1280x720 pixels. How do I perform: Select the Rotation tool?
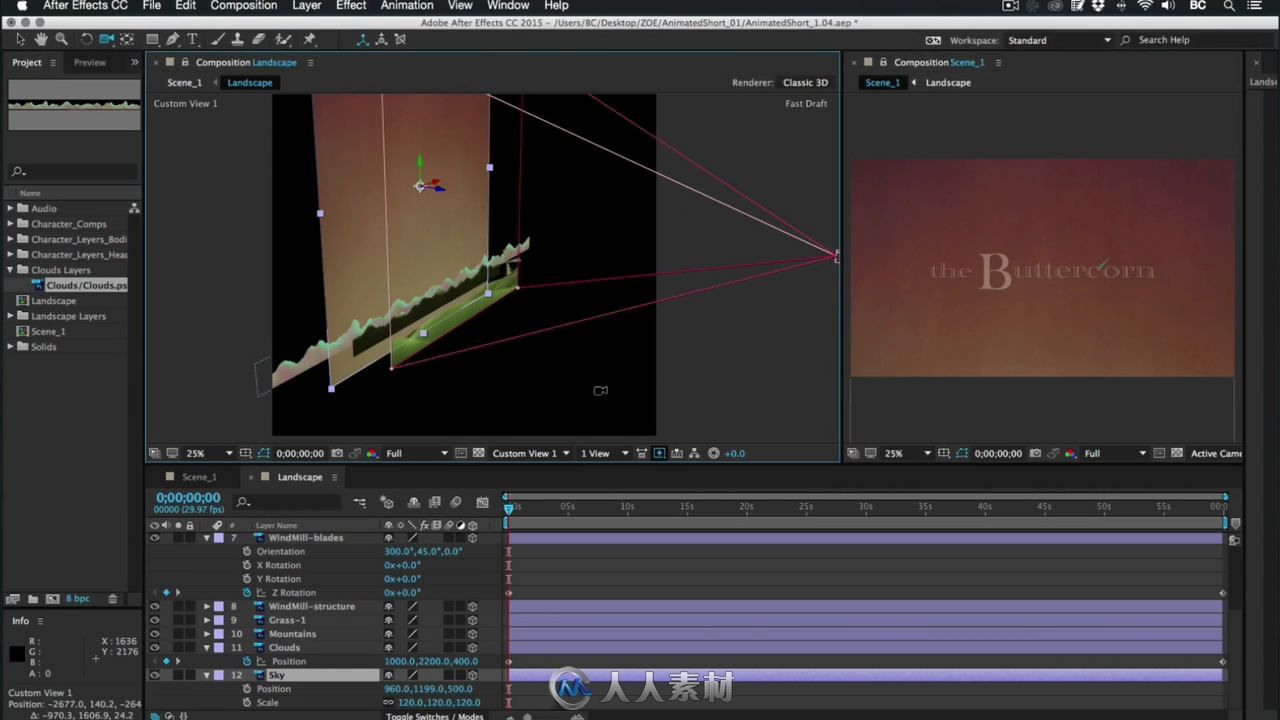pos(86,39)
